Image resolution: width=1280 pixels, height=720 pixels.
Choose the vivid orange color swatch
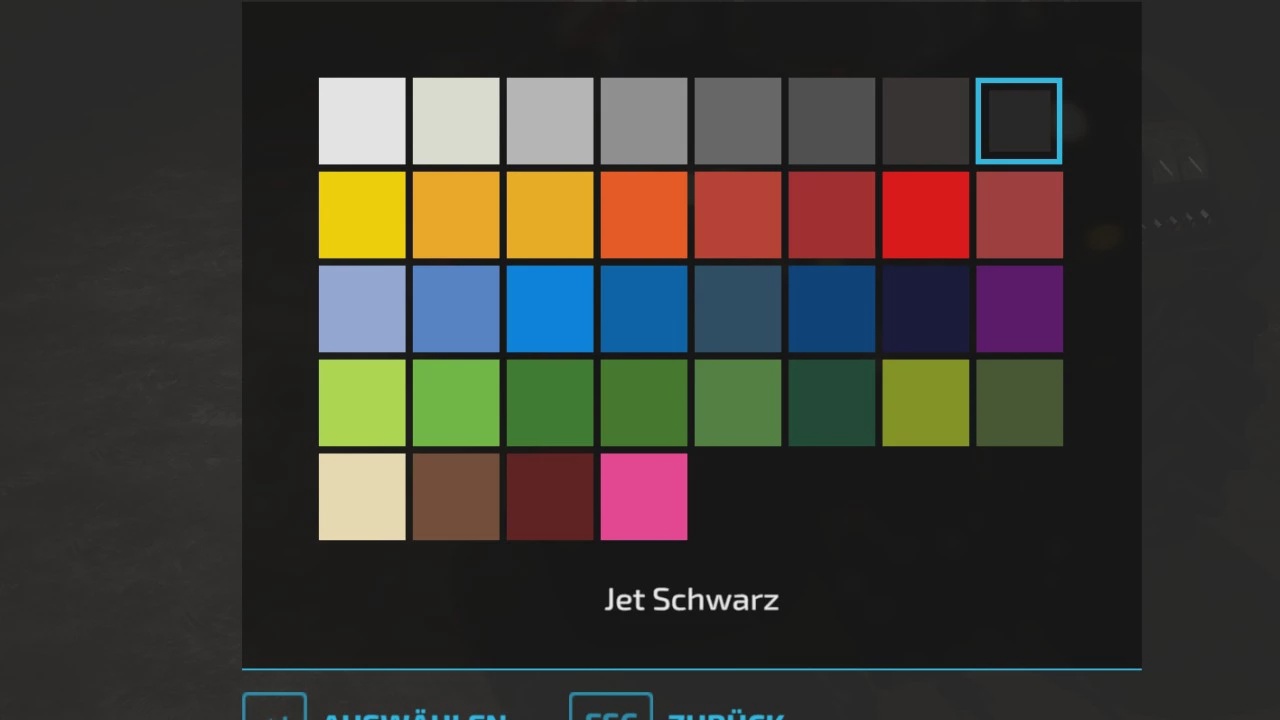(x=643, y=215)
